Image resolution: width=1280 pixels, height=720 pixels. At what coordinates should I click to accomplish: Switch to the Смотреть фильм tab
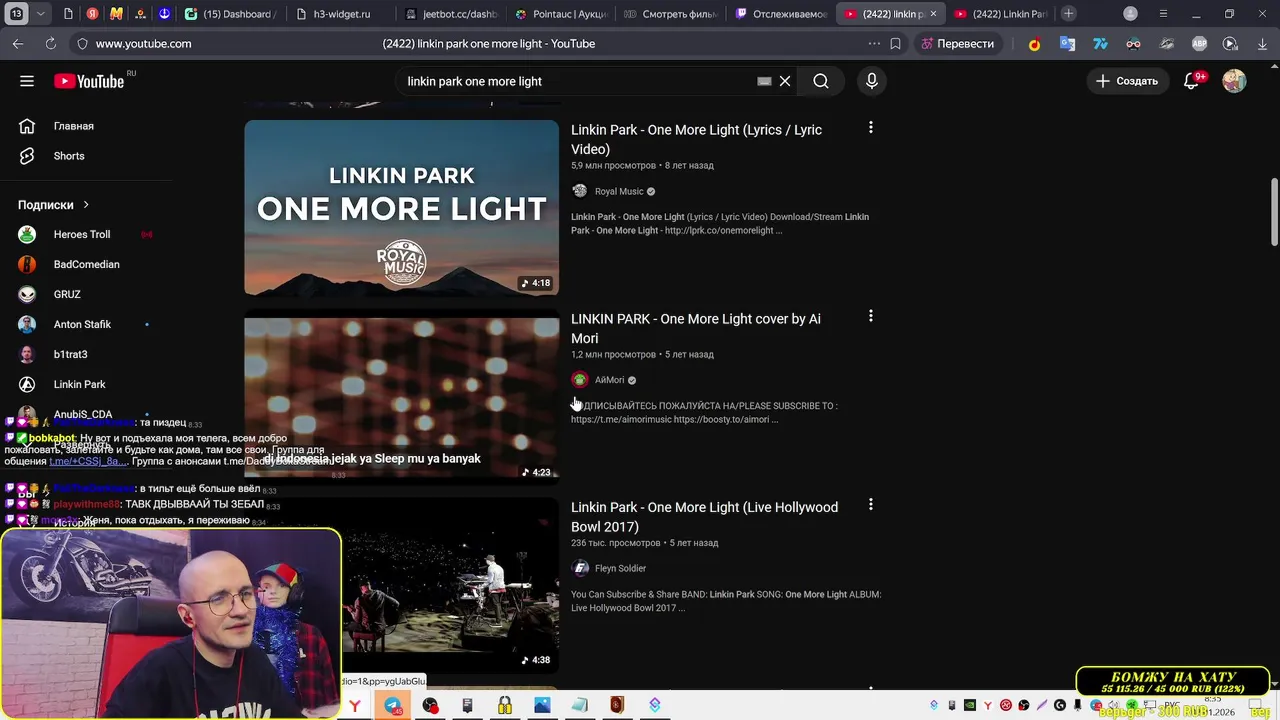670,14
